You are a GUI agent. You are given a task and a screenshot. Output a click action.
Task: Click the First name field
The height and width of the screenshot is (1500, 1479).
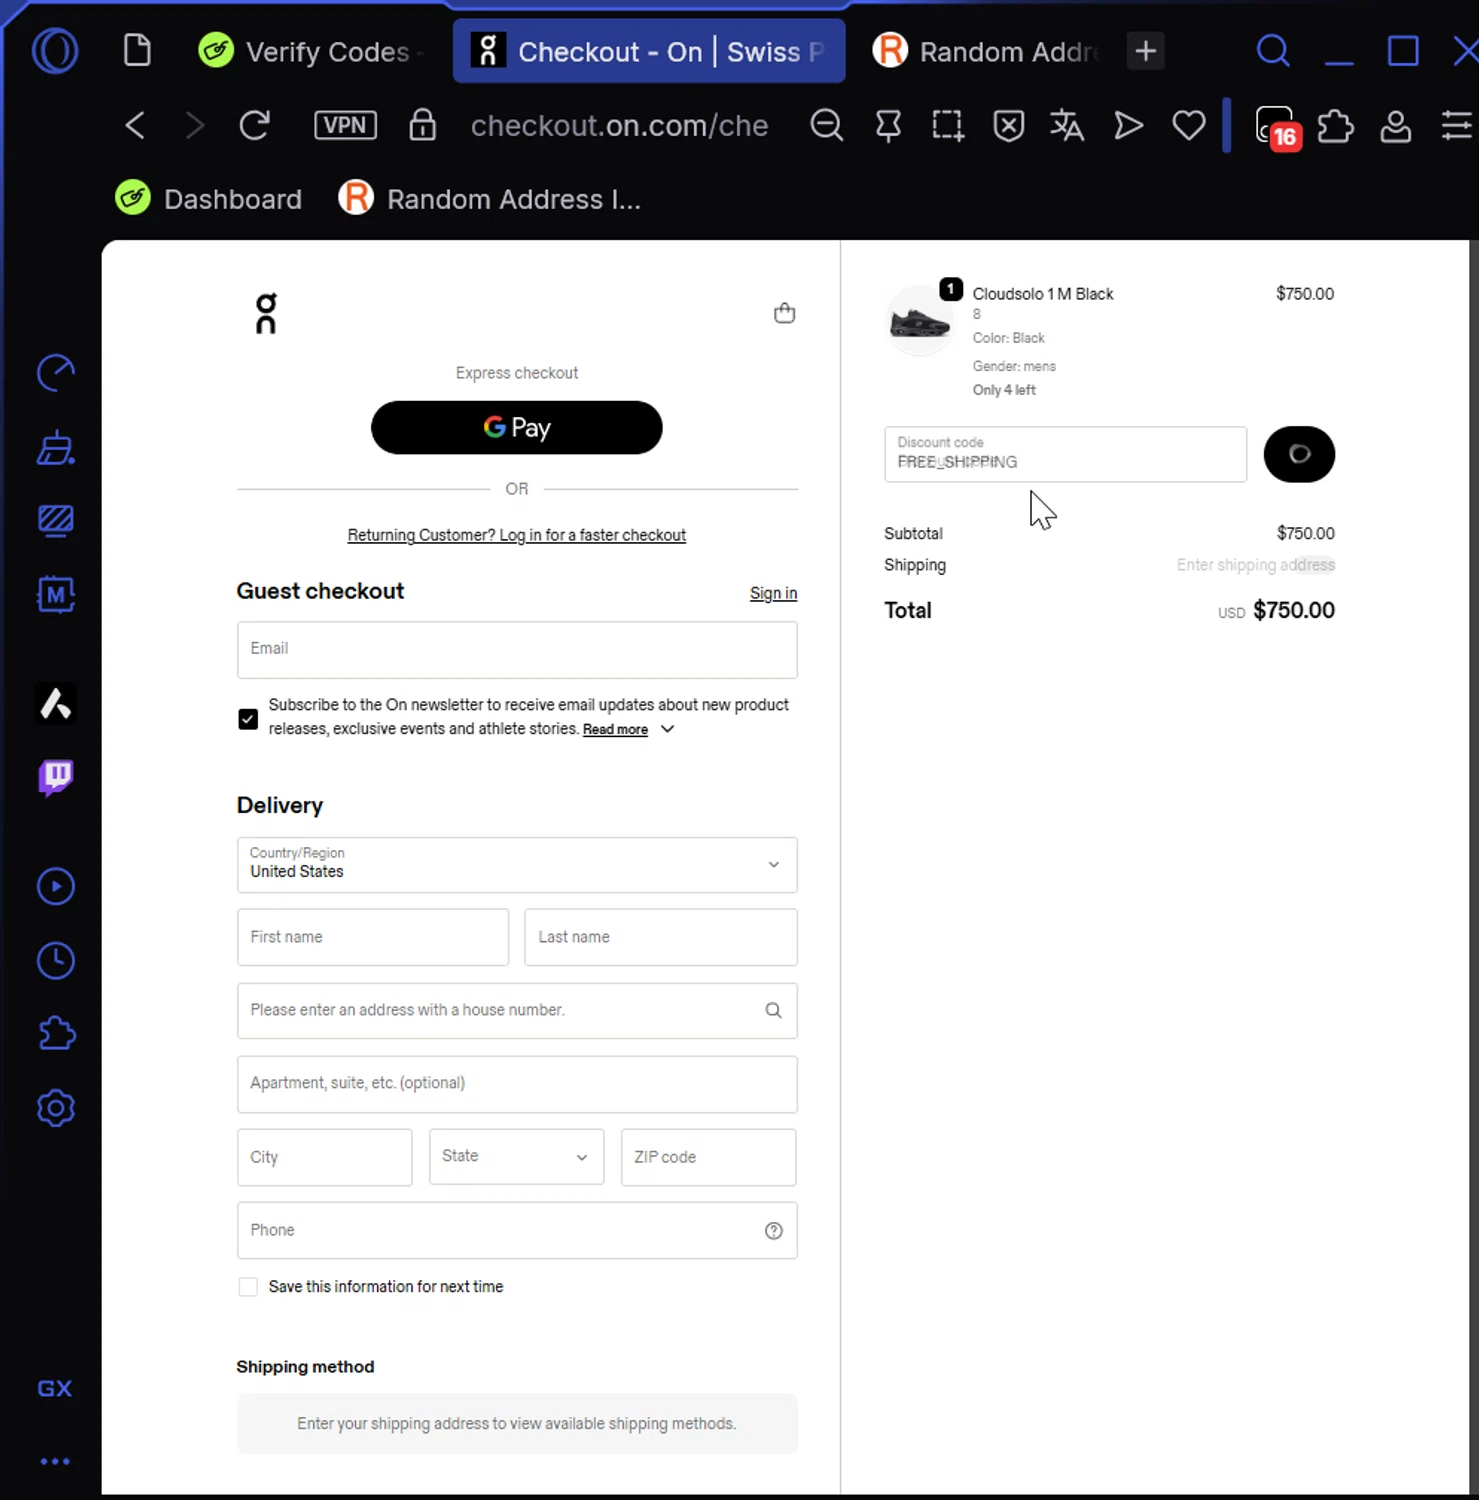point(373,937)
